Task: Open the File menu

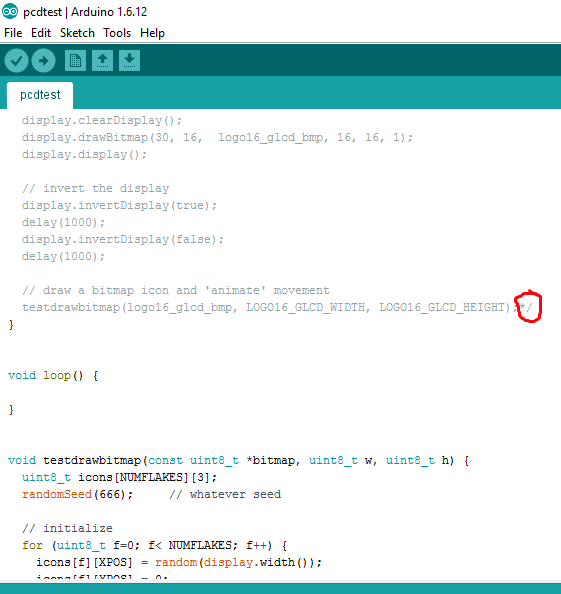Action: point(13,33)
